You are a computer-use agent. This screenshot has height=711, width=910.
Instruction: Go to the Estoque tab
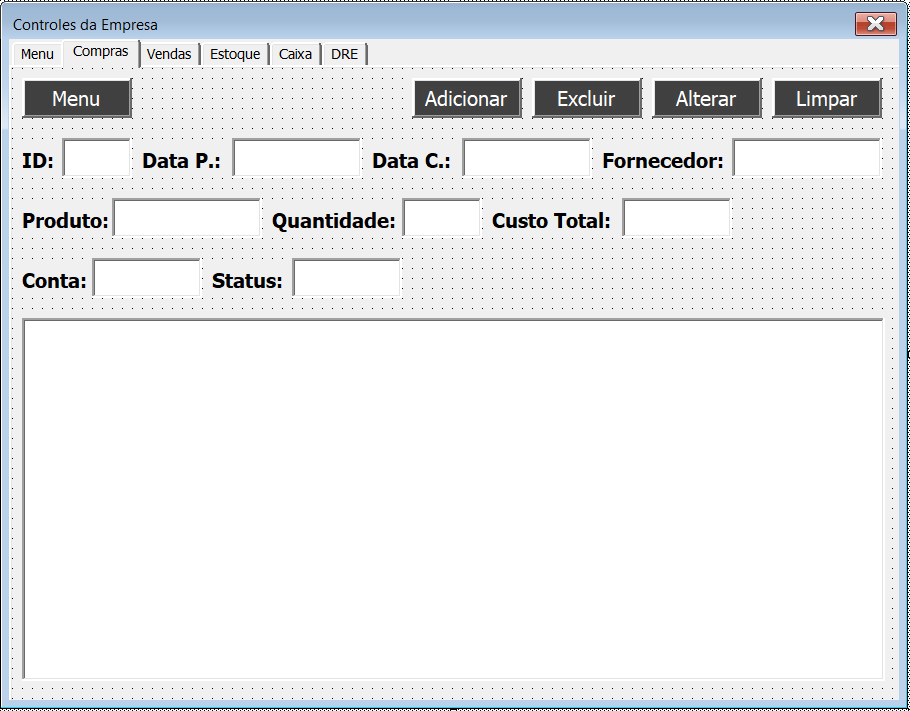coord(235,55)
